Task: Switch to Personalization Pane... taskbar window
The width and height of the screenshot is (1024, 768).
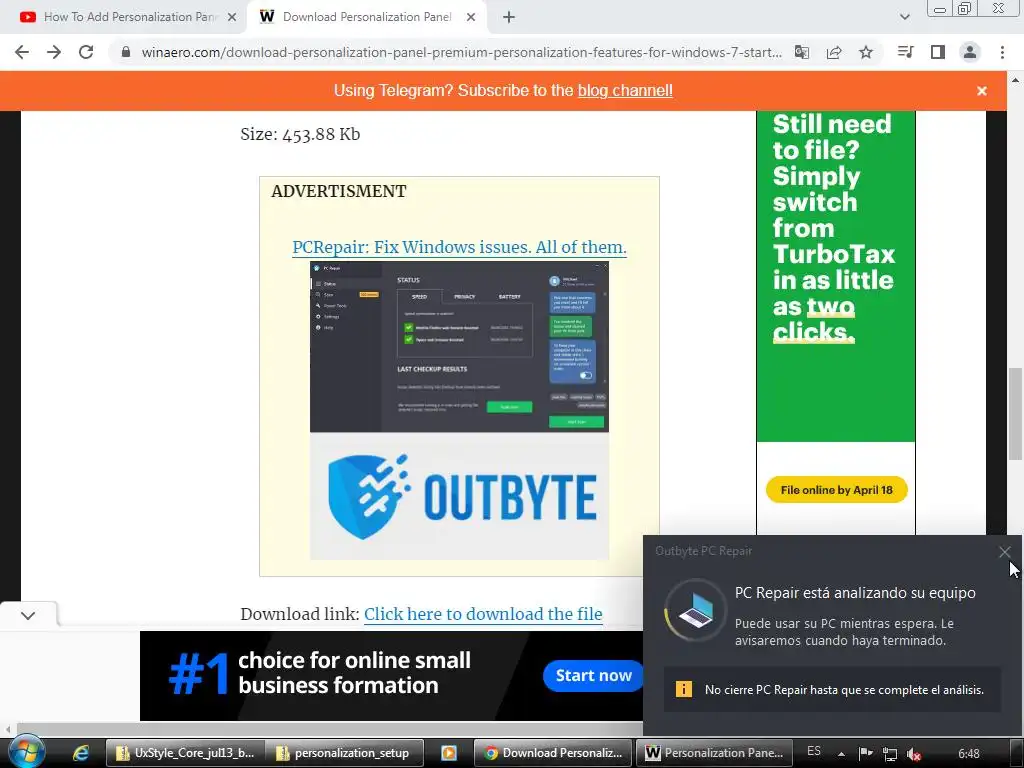Action: pos(716,753)
